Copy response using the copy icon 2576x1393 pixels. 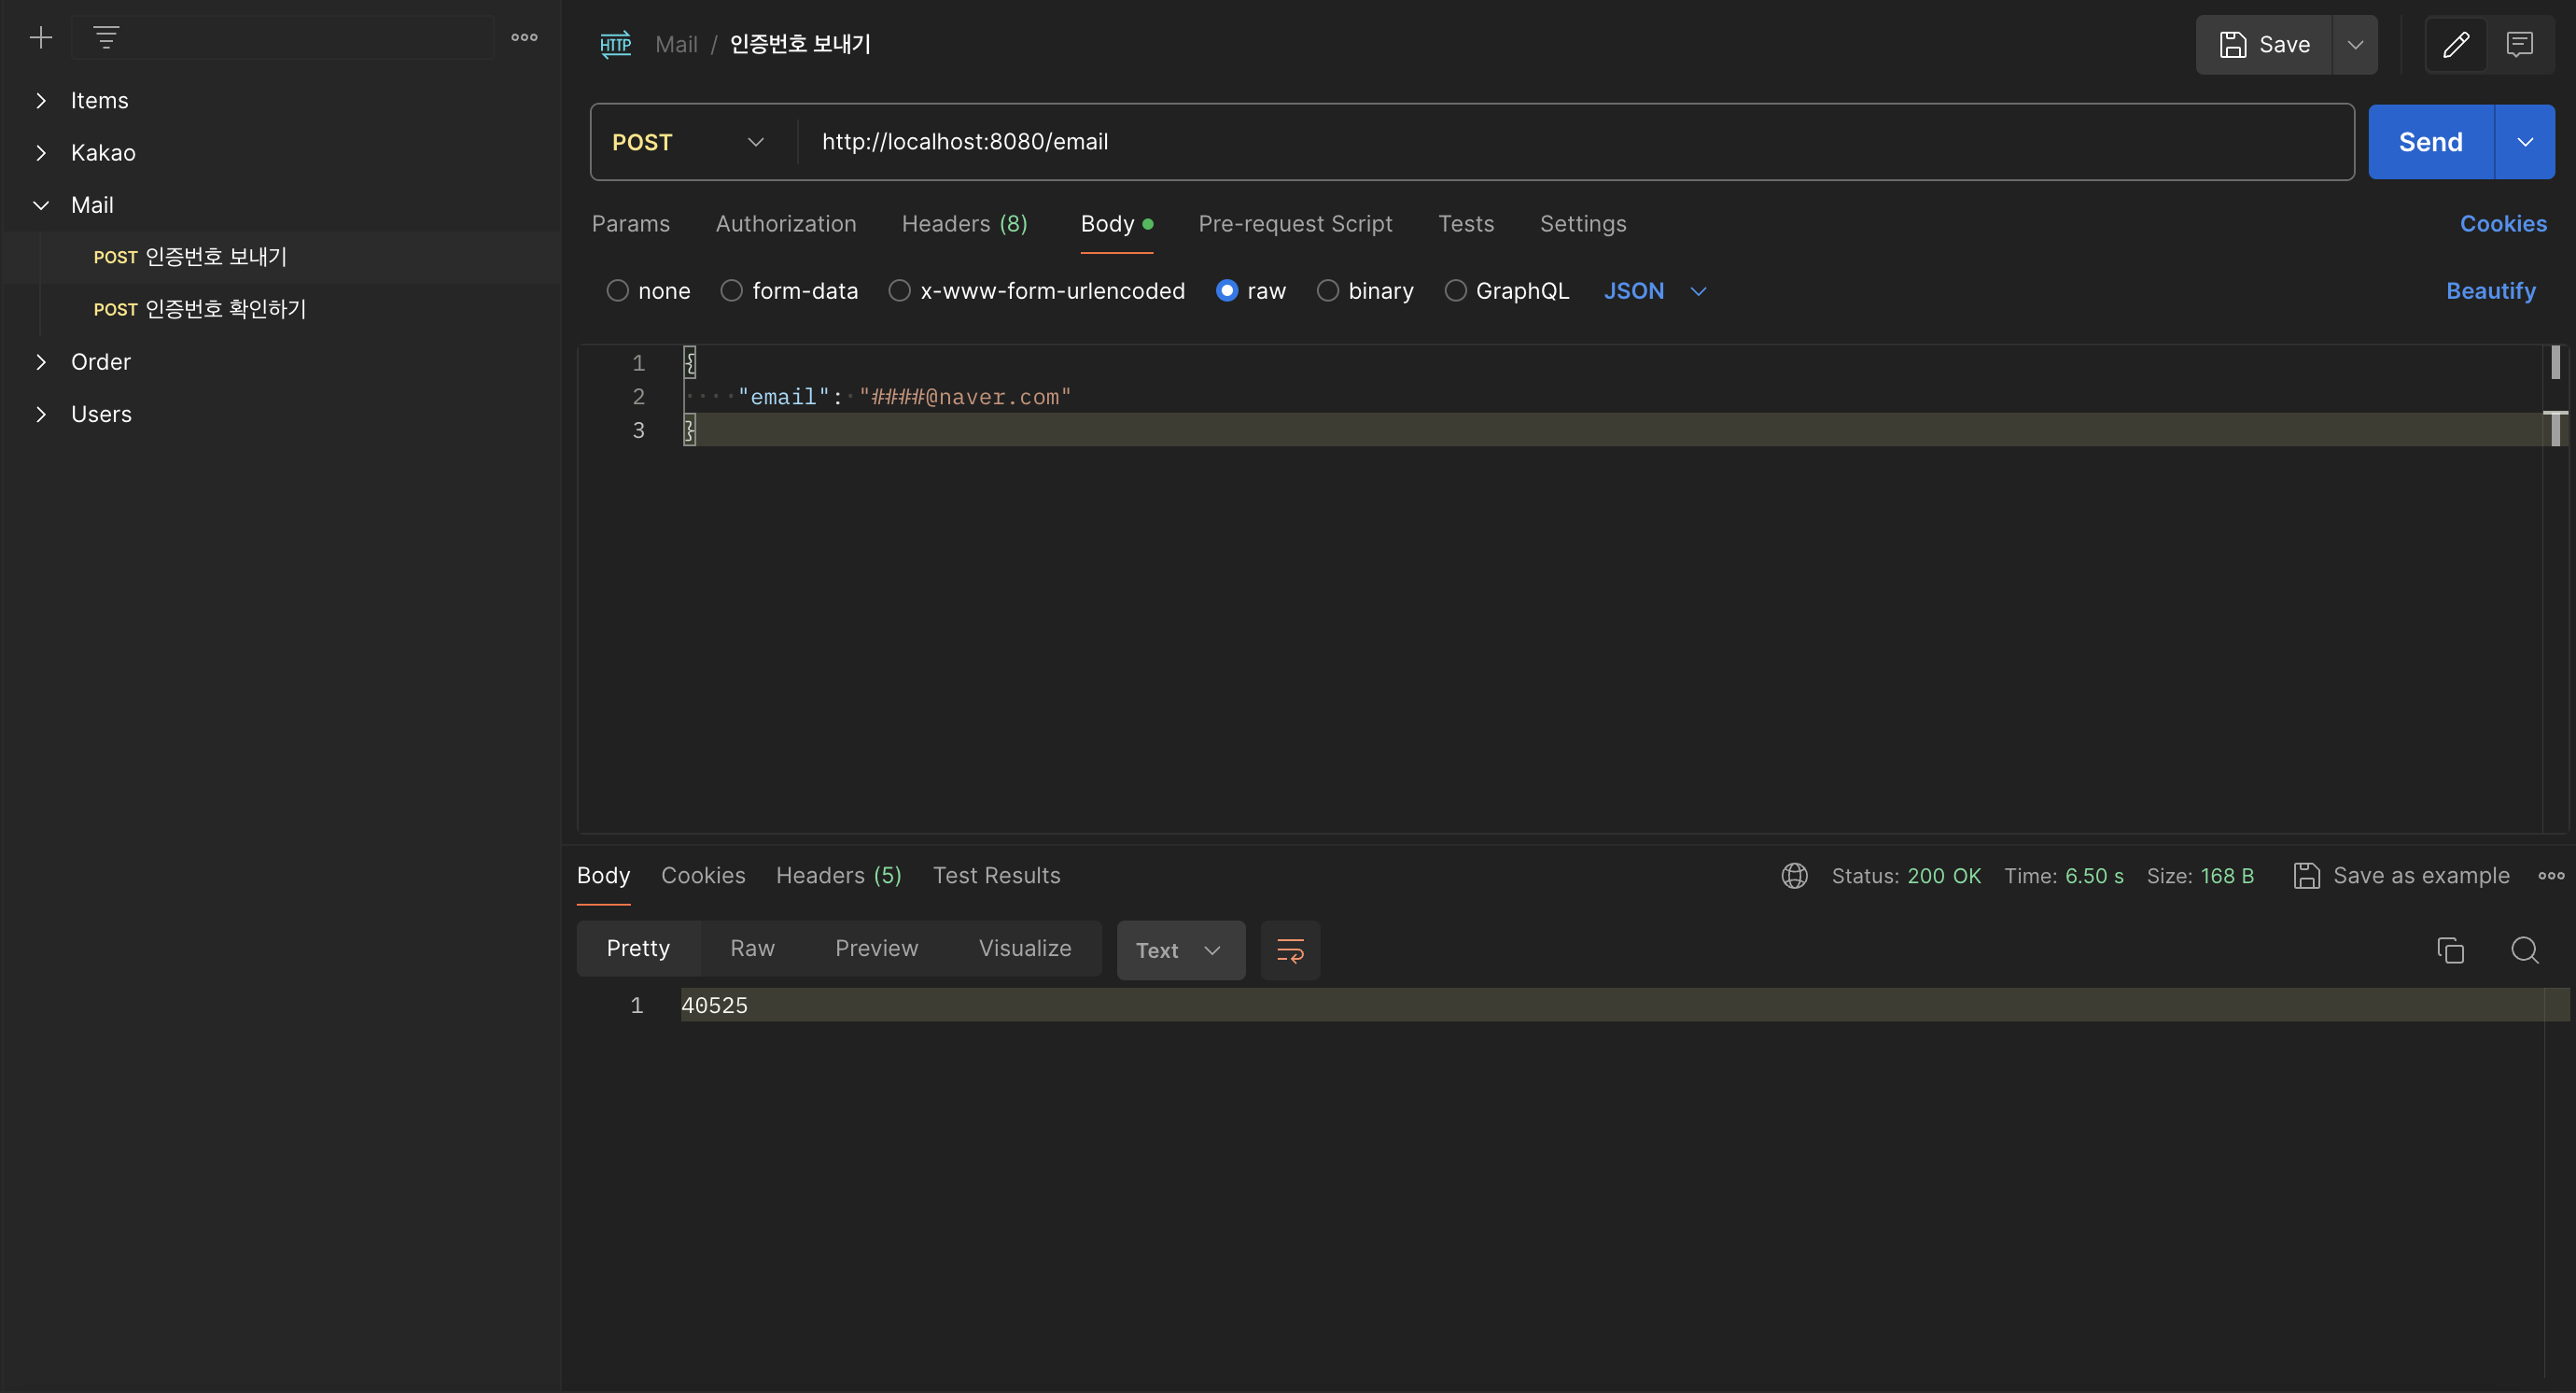click(2450, 950)
